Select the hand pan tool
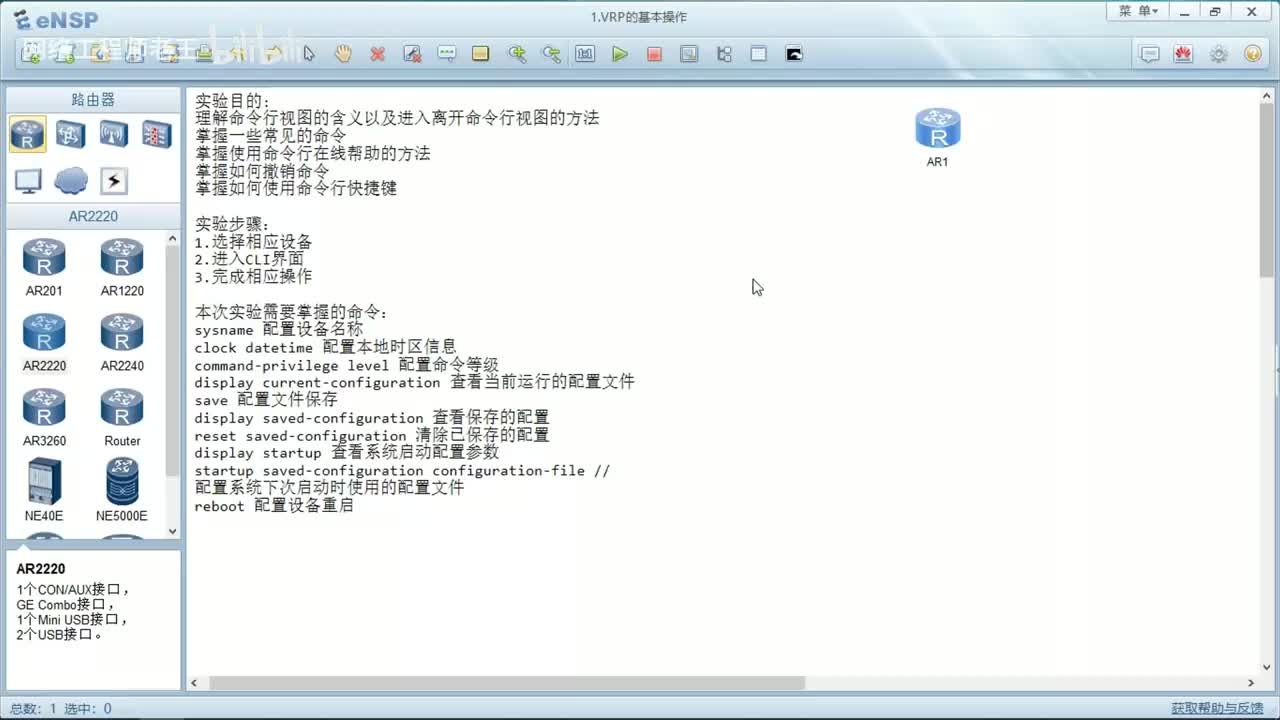The width and height of the screenshot is (1280, 720). pyautogui.click(x=343, y=54)
